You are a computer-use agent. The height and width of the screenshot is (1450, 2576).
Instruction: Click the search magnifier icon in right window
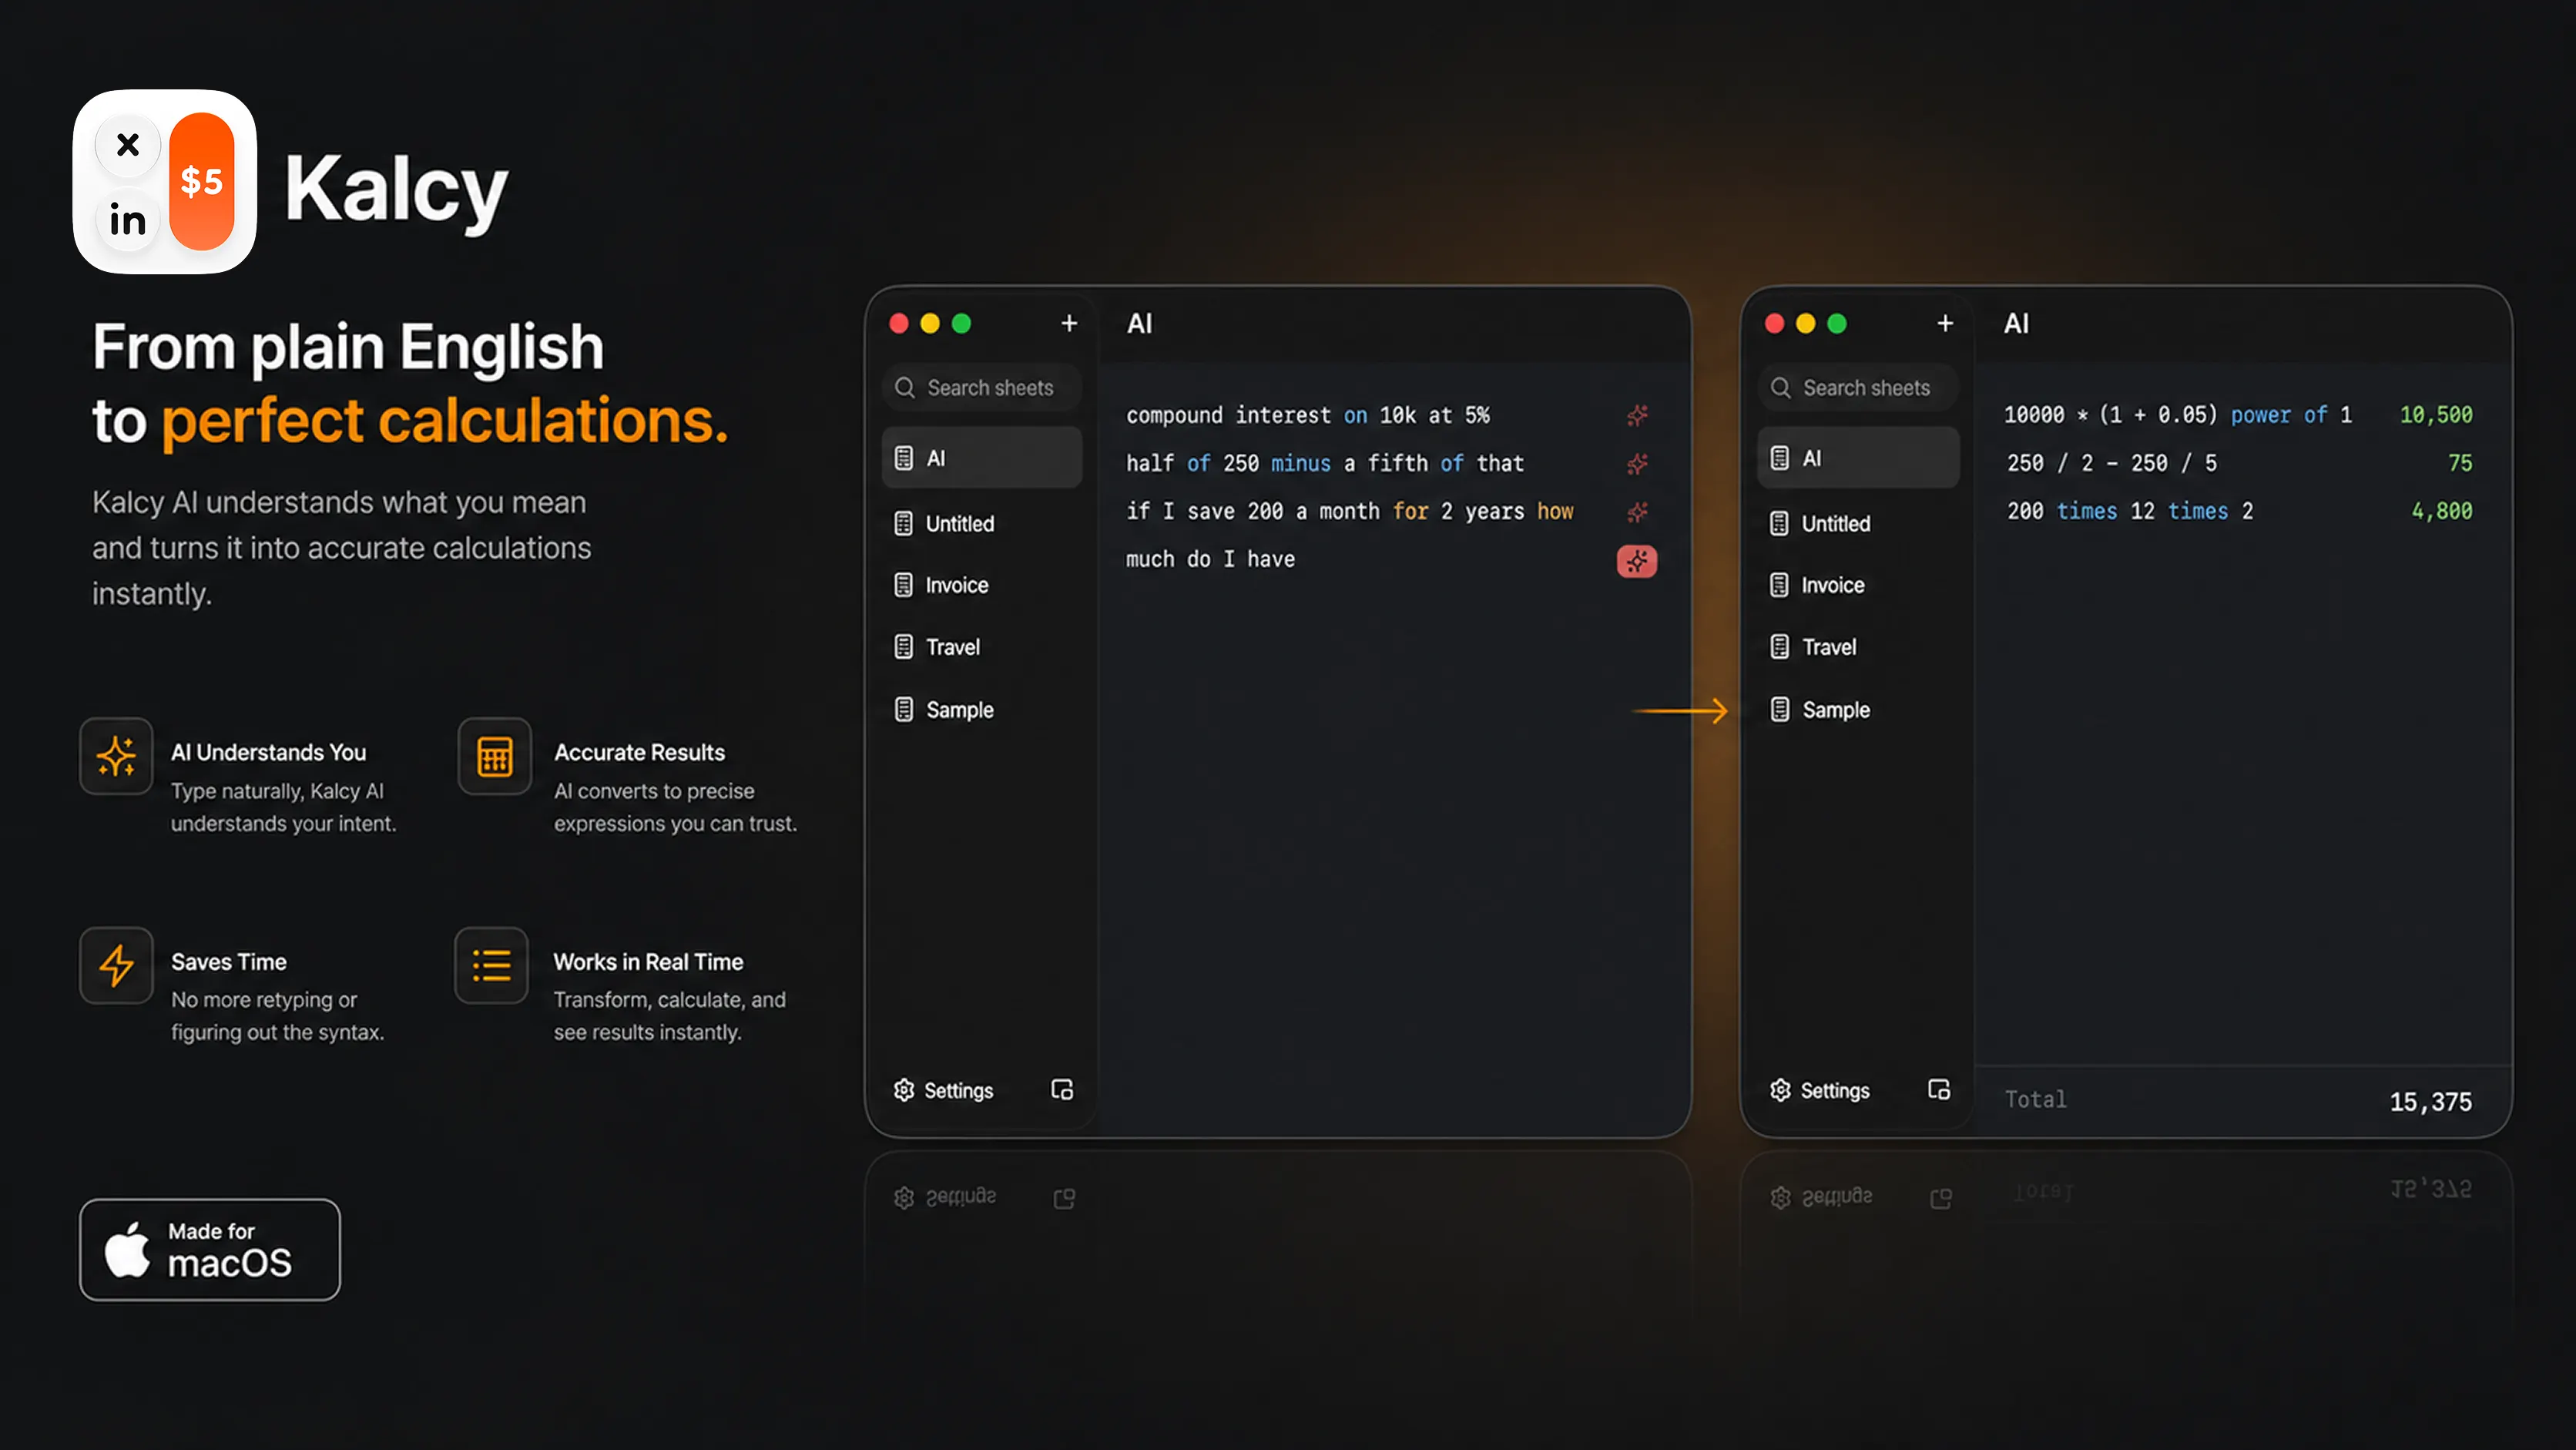(1781, 388)
